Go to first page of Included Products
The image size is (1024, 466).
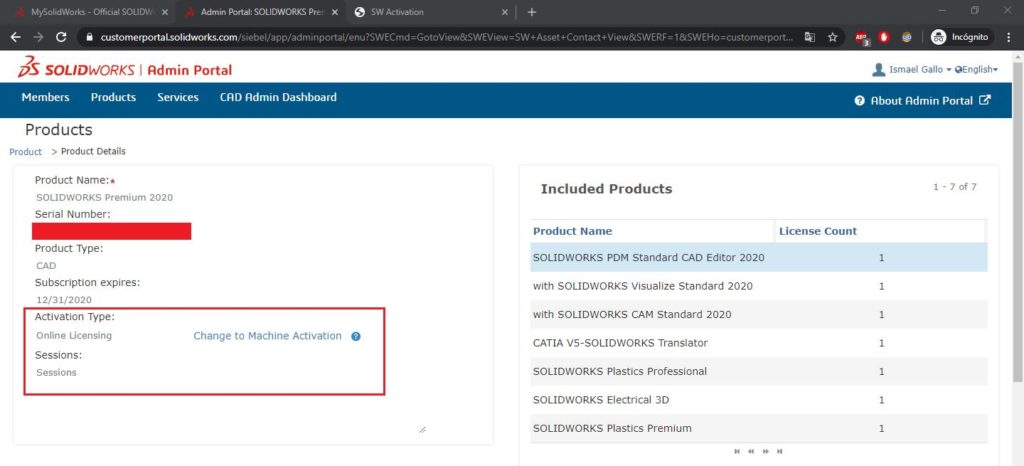coord(737,451)
